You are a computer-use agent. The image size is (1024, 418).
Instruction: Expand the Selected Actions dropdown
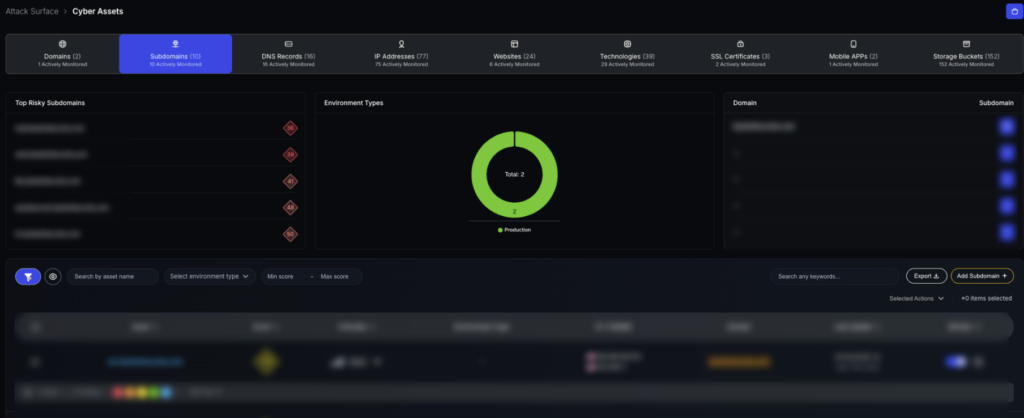coord(916,298)
